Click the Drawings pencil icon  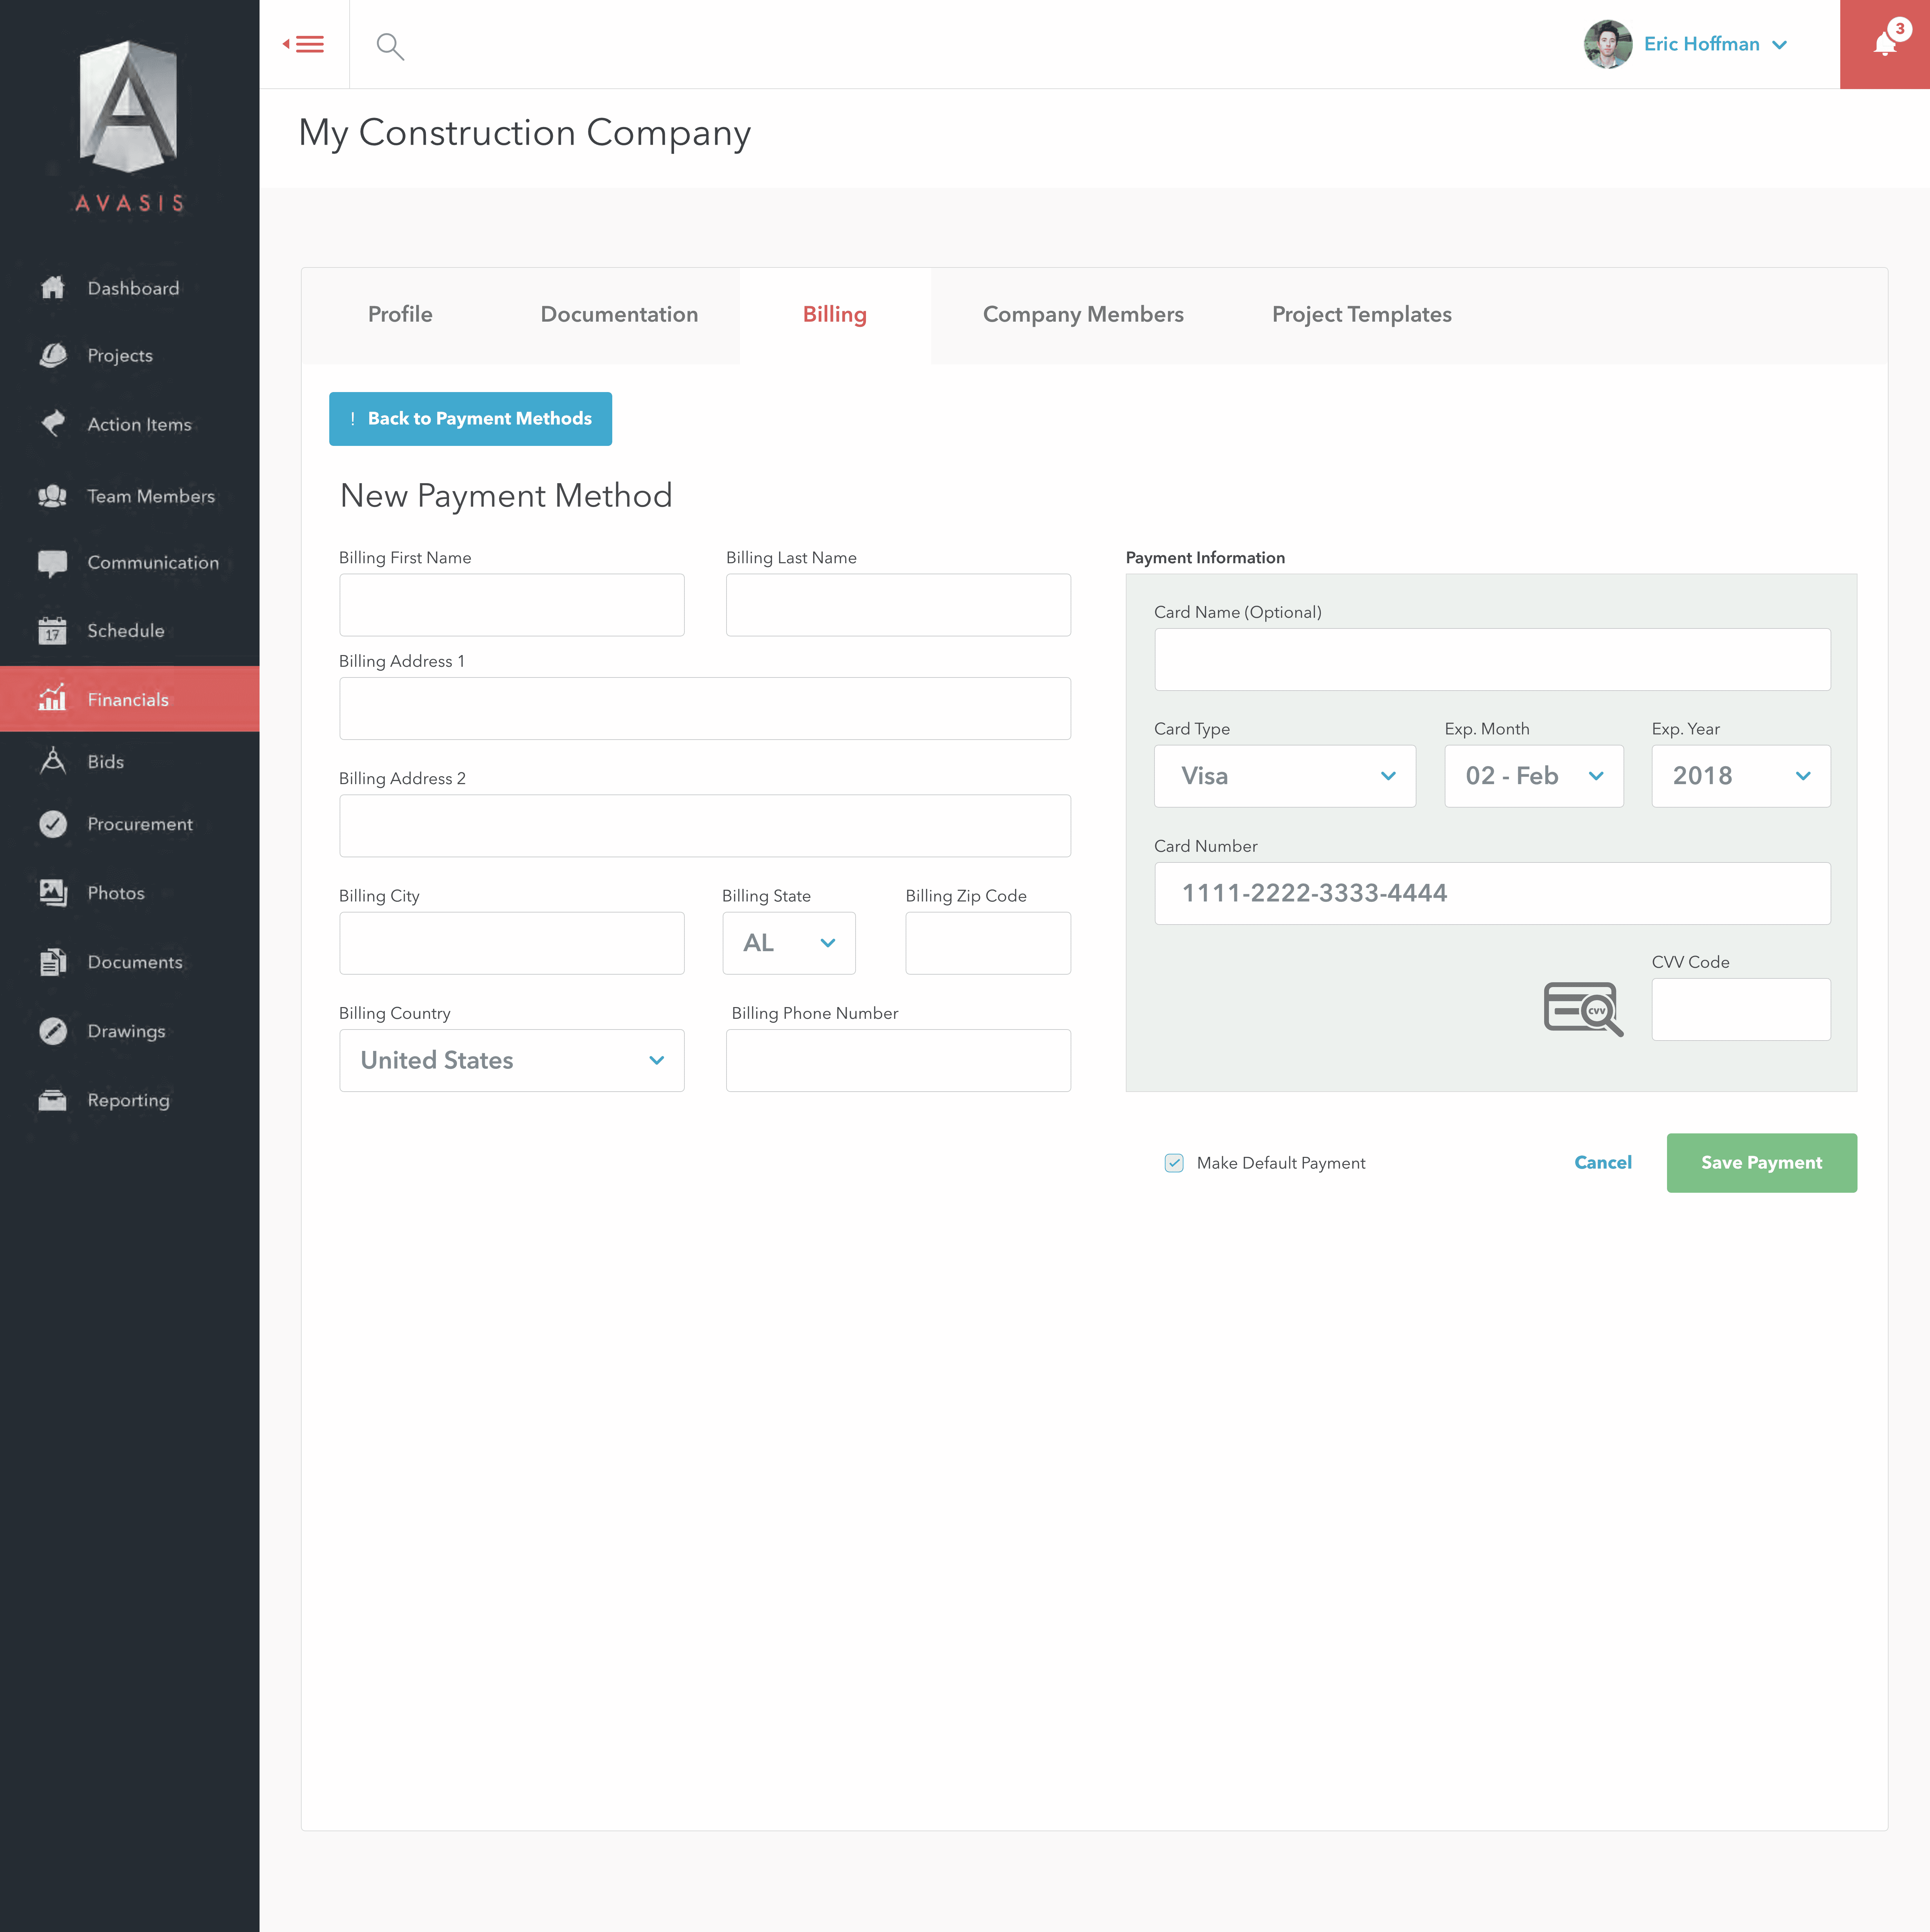(x=53, y=1031)
